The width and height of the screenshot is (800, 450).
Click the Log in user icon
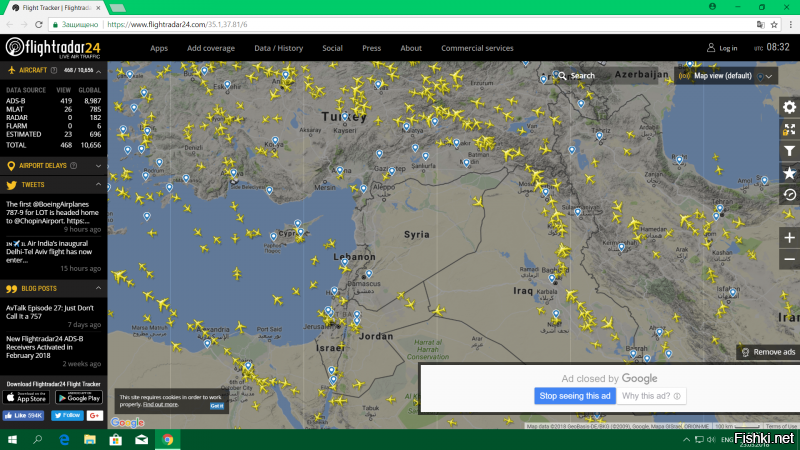711,48
